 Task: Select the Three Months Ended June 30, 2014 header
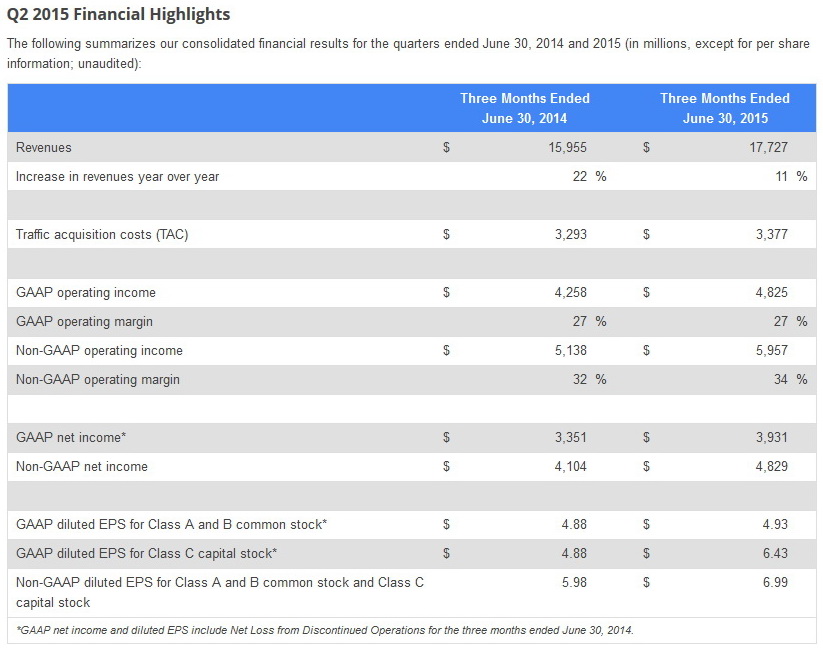coord(525,108)
